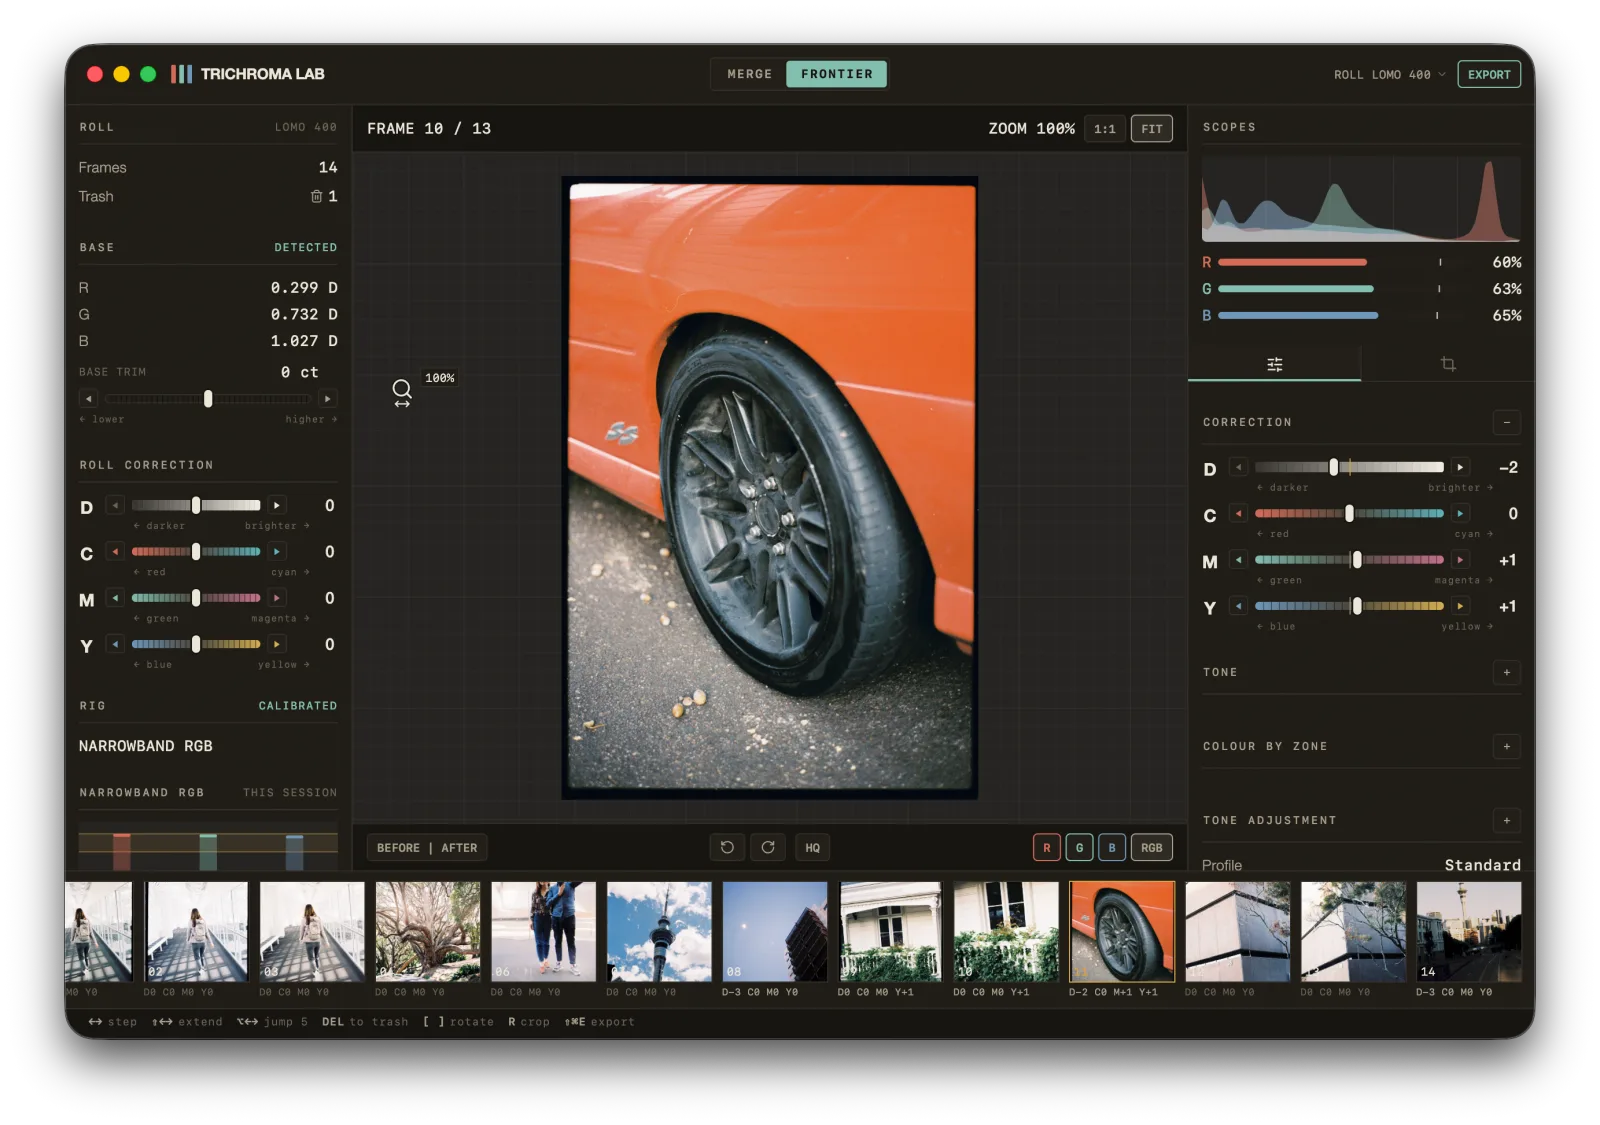The width and height of the screenshot is (1600, 1125).
Task: Click the Fit zoom button
Action: pyautogui.click(x=1152, y=129)
